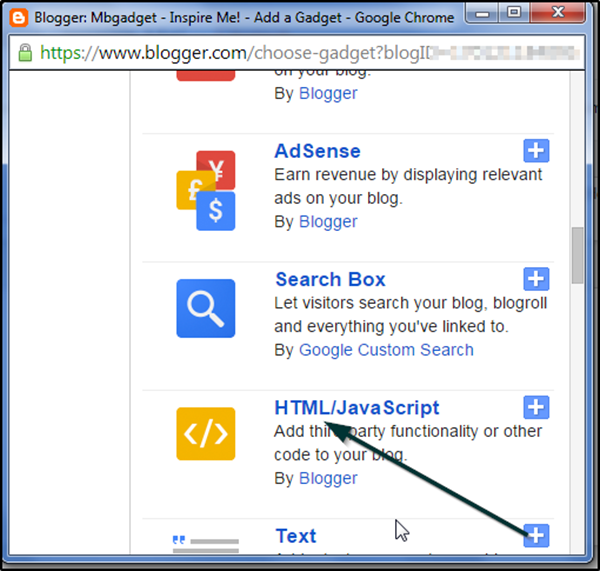Add the Text gadget with its plus button

536,535
